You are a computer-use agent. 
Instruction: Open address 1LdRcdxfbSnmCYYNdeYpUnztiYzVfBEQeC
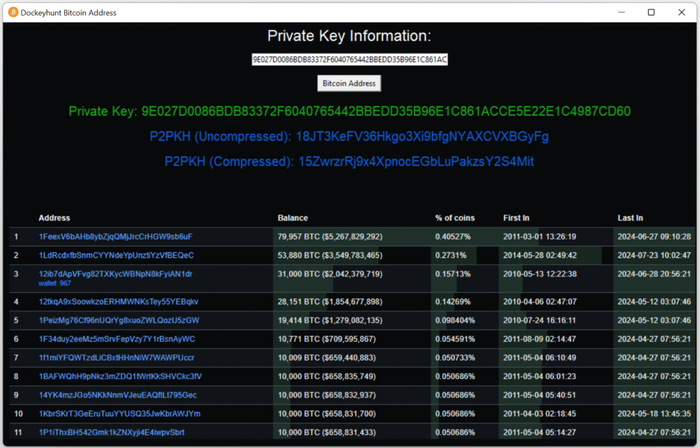pyautogui.click(x=116, y=256)
